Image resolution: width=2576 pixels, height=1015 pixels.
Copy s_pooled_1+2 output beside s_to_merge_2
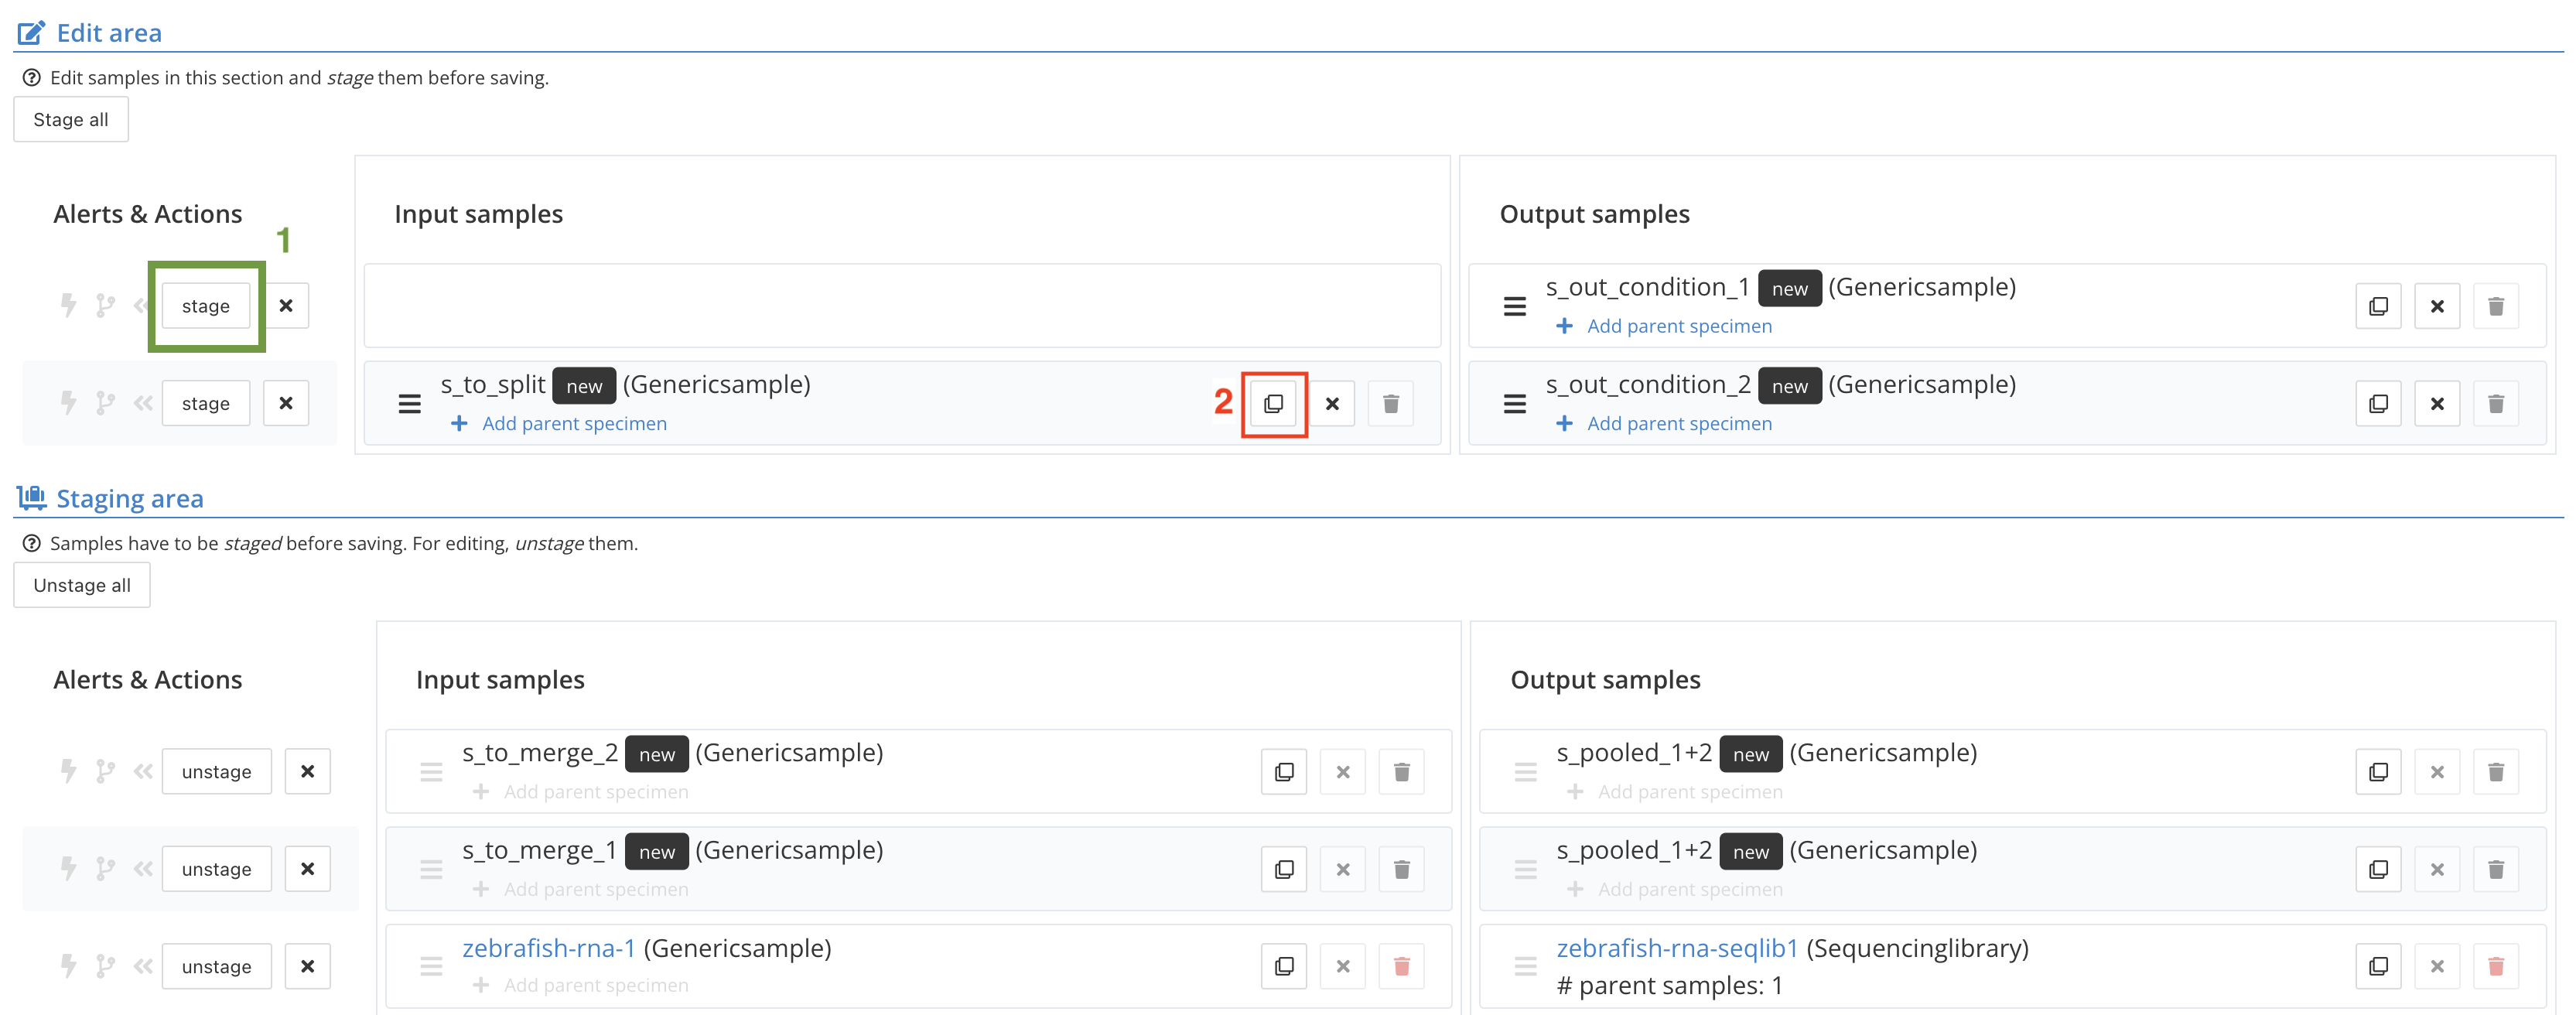click(x=2378, y=772)
